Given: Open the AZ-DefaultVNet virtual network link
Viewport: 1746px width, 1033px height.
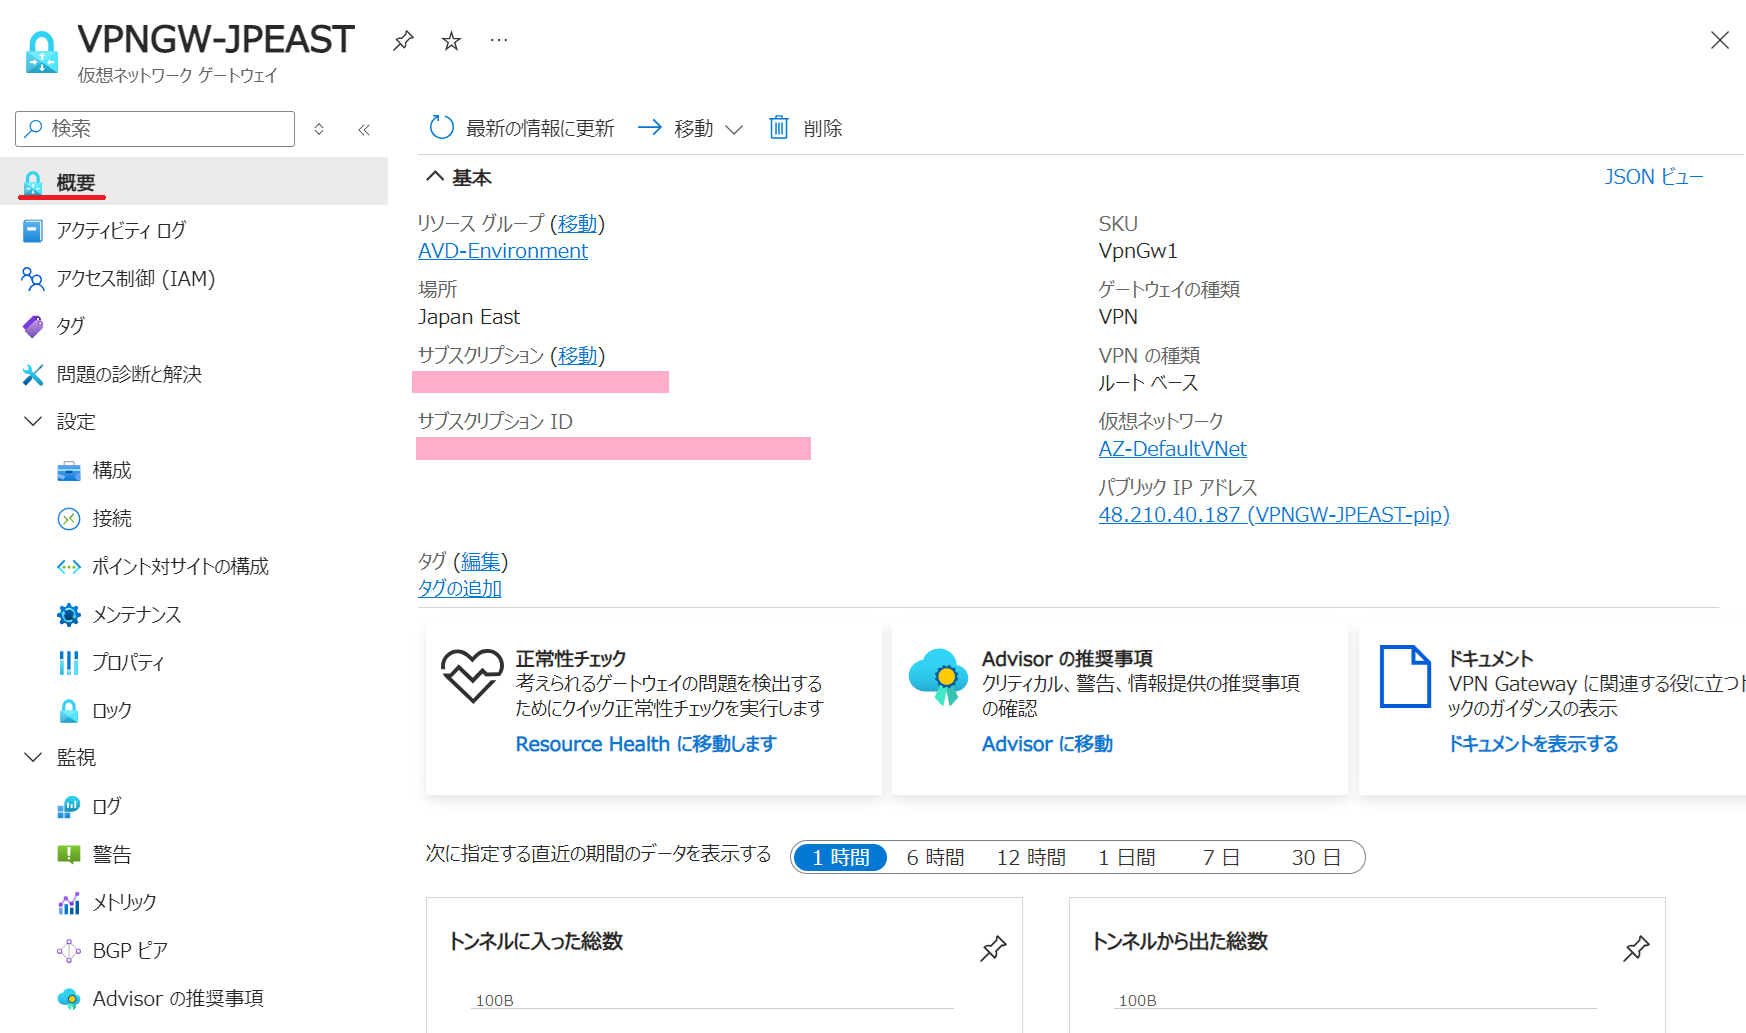Looking at the screenshot, I should (x=1172, y=449).
